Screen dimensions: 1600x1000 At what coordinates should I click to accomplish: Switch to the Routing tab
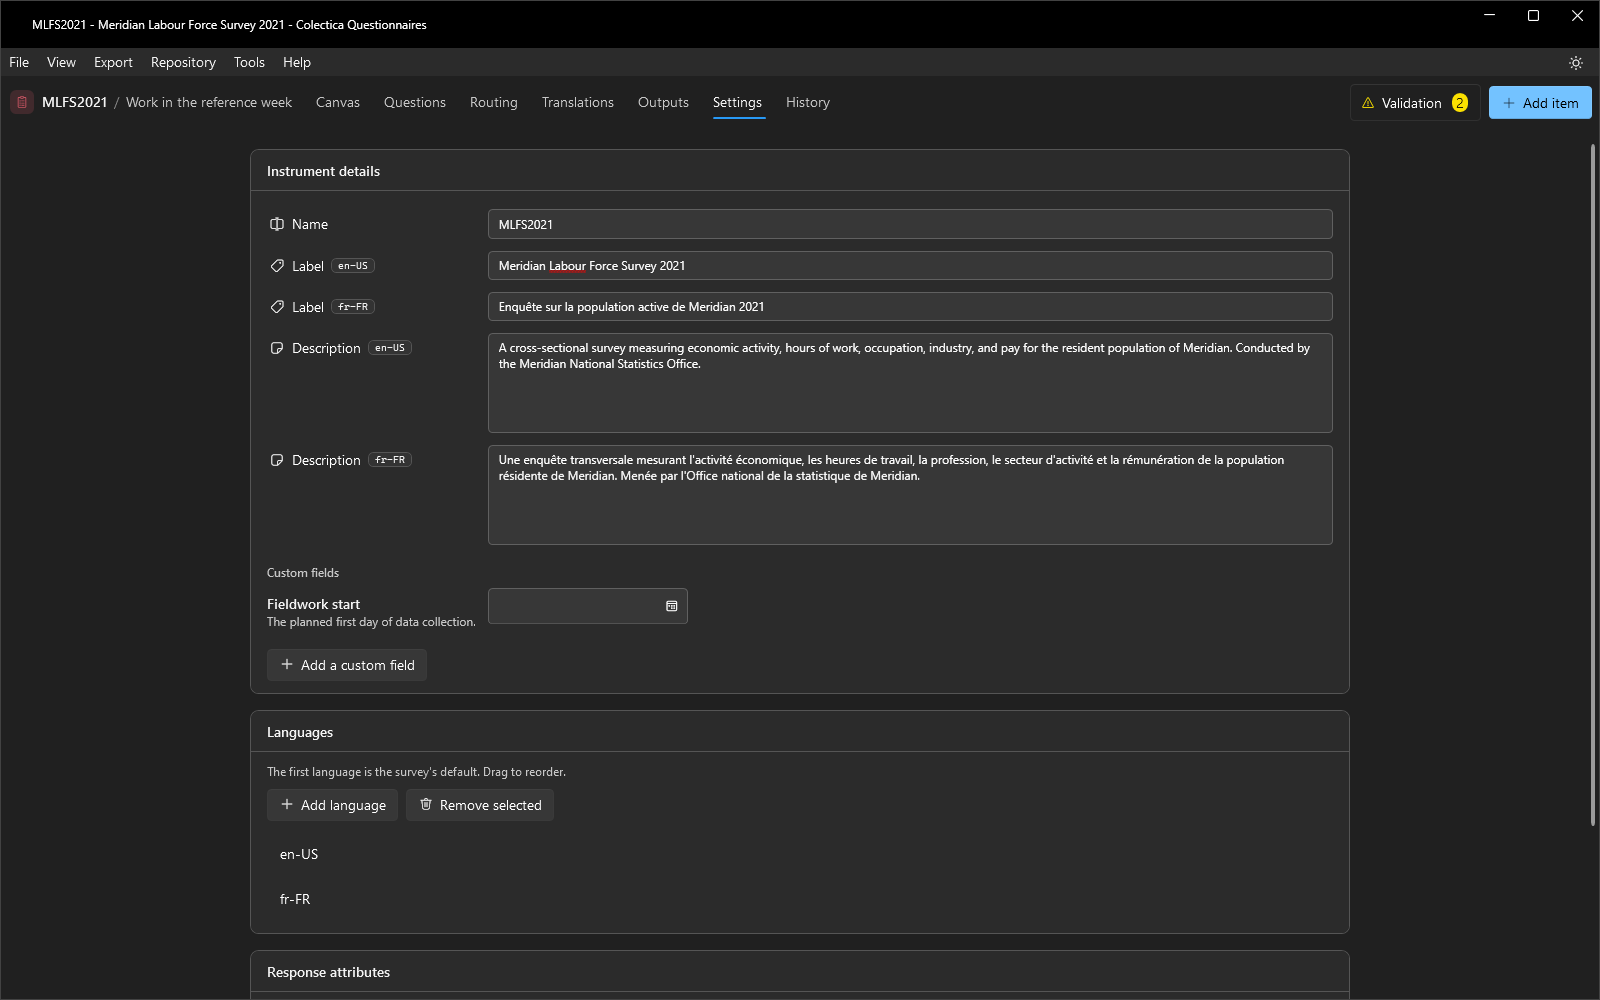pos(494,102)
